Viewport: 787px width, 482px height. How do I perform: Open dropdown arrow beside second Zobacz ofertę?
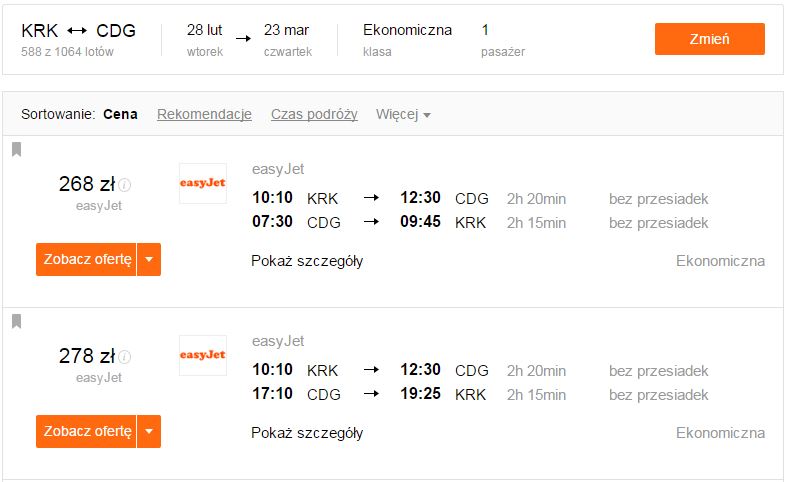pos(149,431)
